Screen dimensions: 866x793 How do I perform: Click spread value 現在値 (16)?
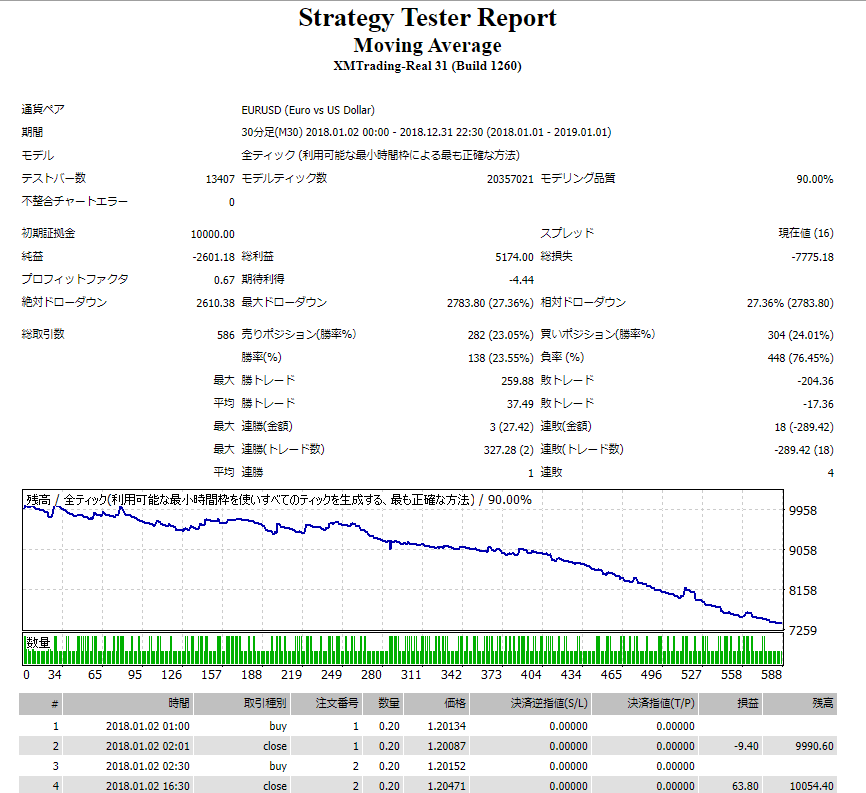806,233
